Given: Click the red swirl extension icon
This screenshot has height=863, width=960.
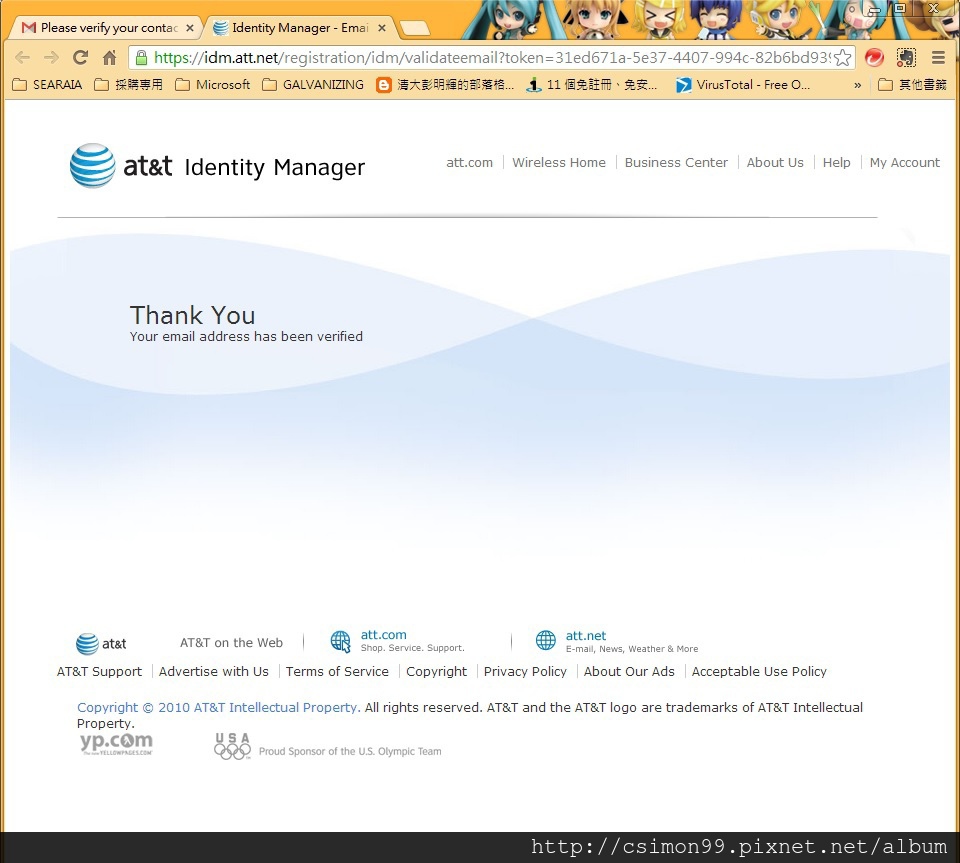Looking at the screenshot, I should tap(874, 58).
